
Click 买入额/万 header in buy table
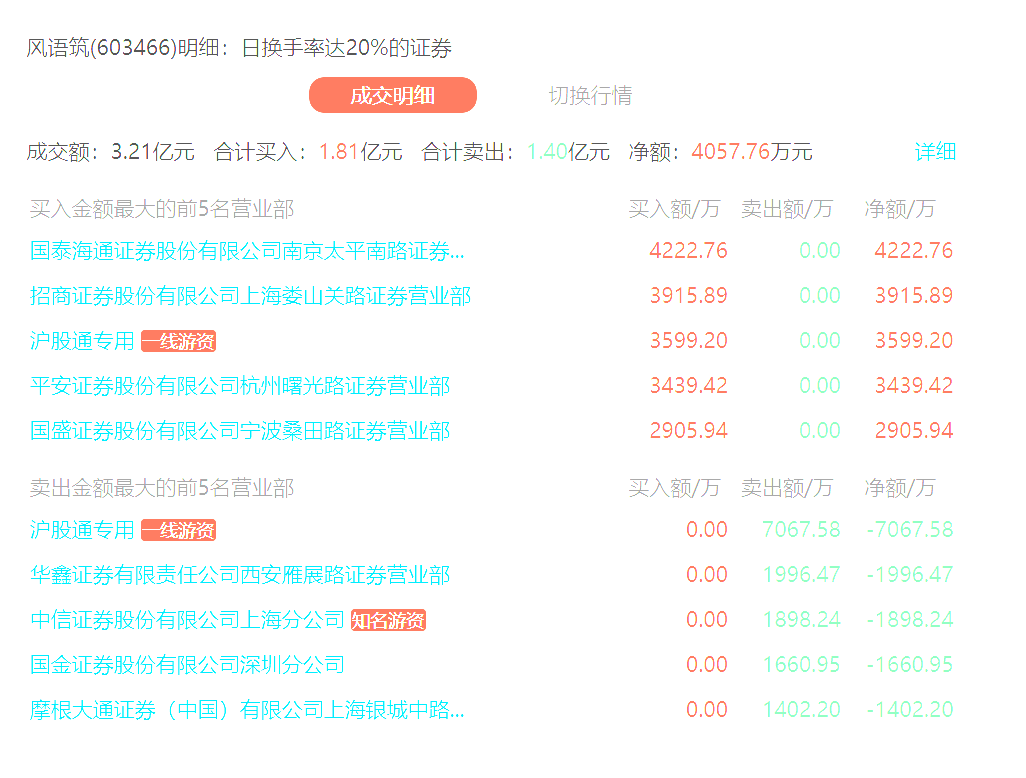pos(674,209)
